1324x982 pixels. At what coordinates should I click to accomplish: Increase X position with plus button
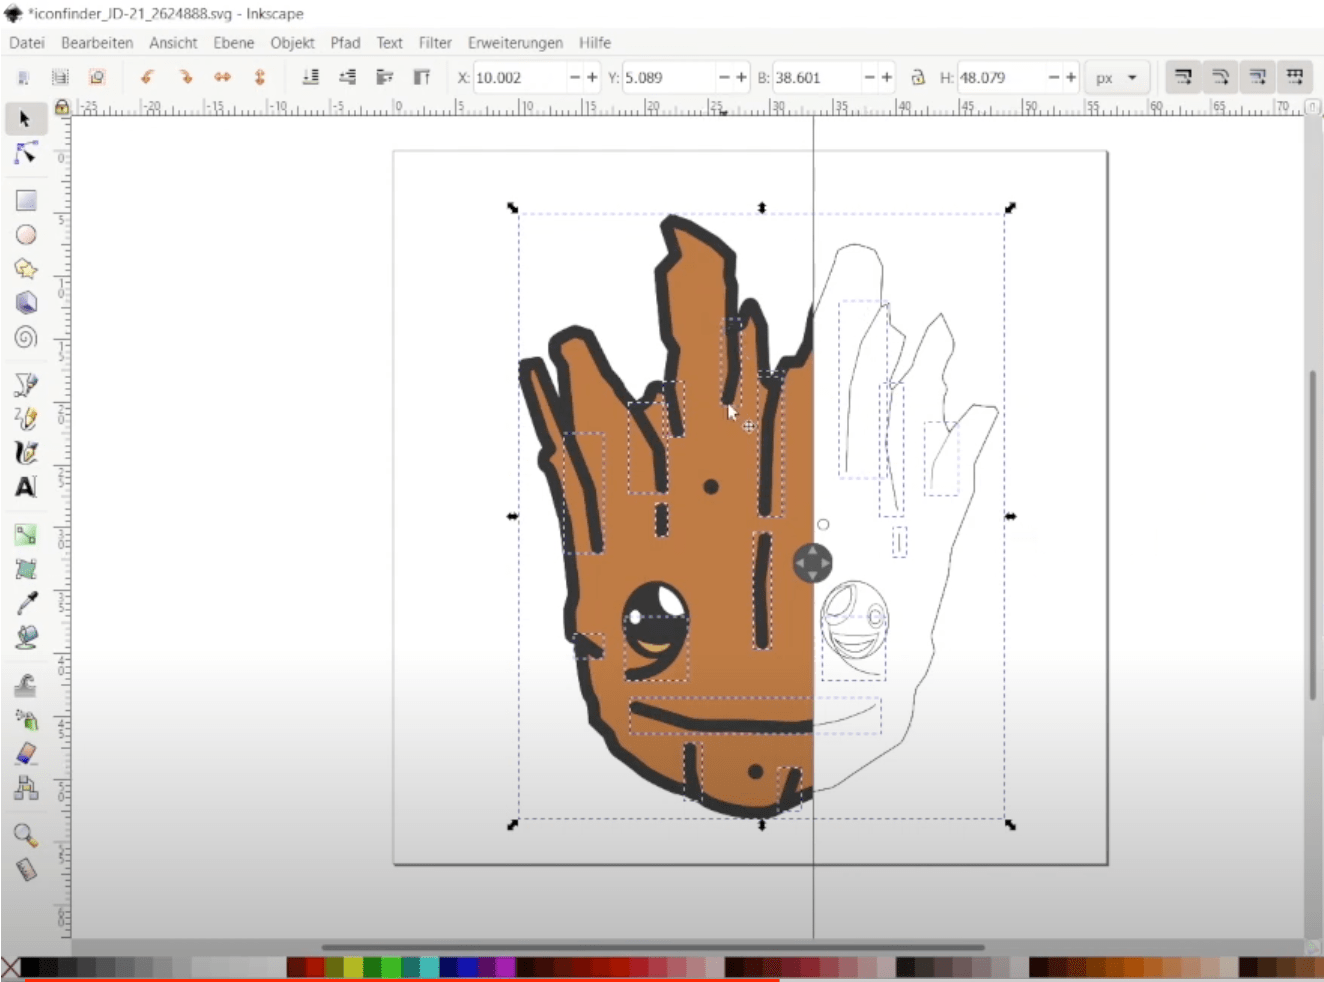pos(592,77)
